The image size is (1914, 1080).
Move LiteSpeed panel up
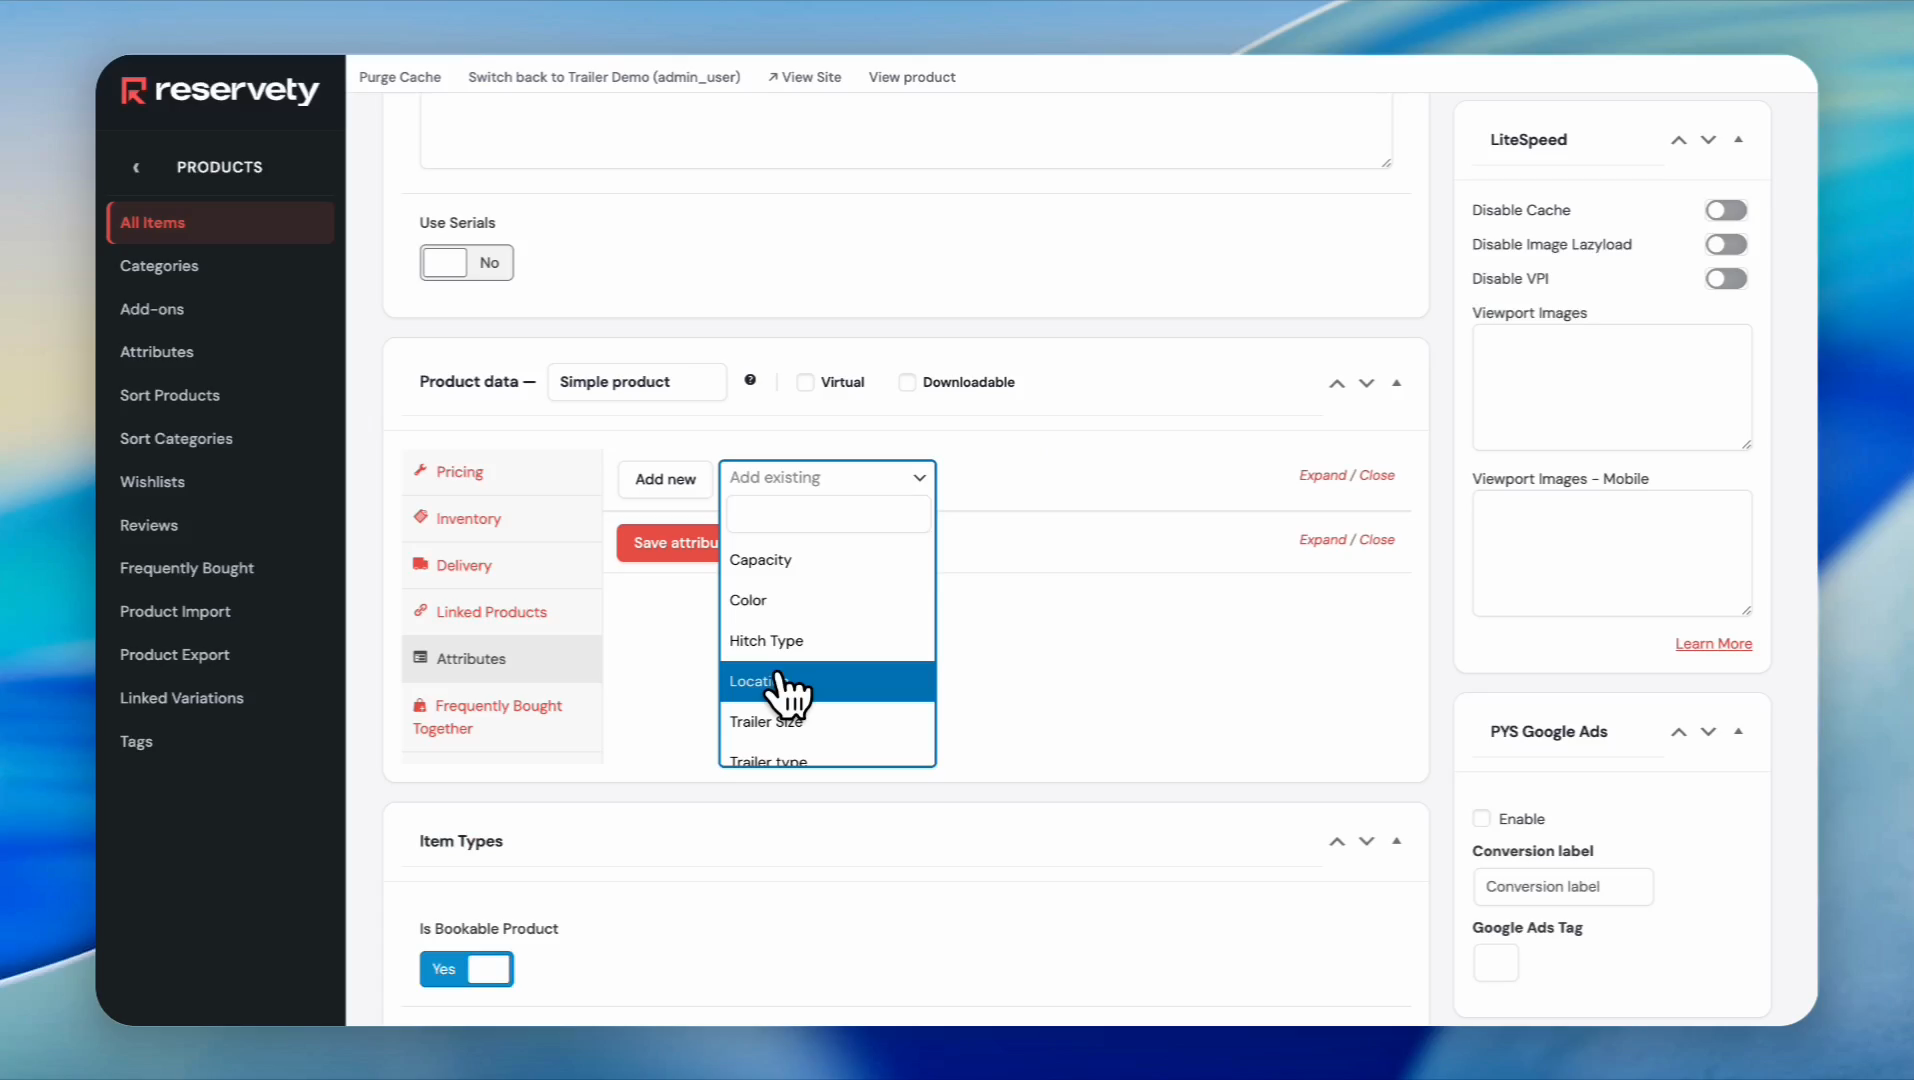coord(1679,140)
